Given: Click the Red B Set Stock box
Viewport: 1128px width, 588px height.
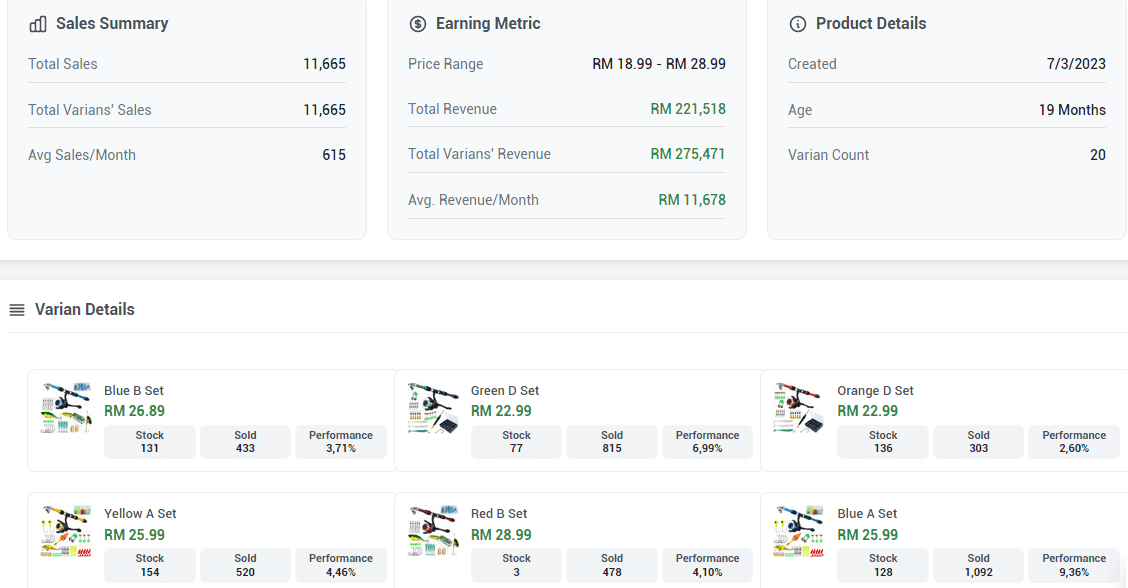Looking at the screenshot, I should [516, 565].
